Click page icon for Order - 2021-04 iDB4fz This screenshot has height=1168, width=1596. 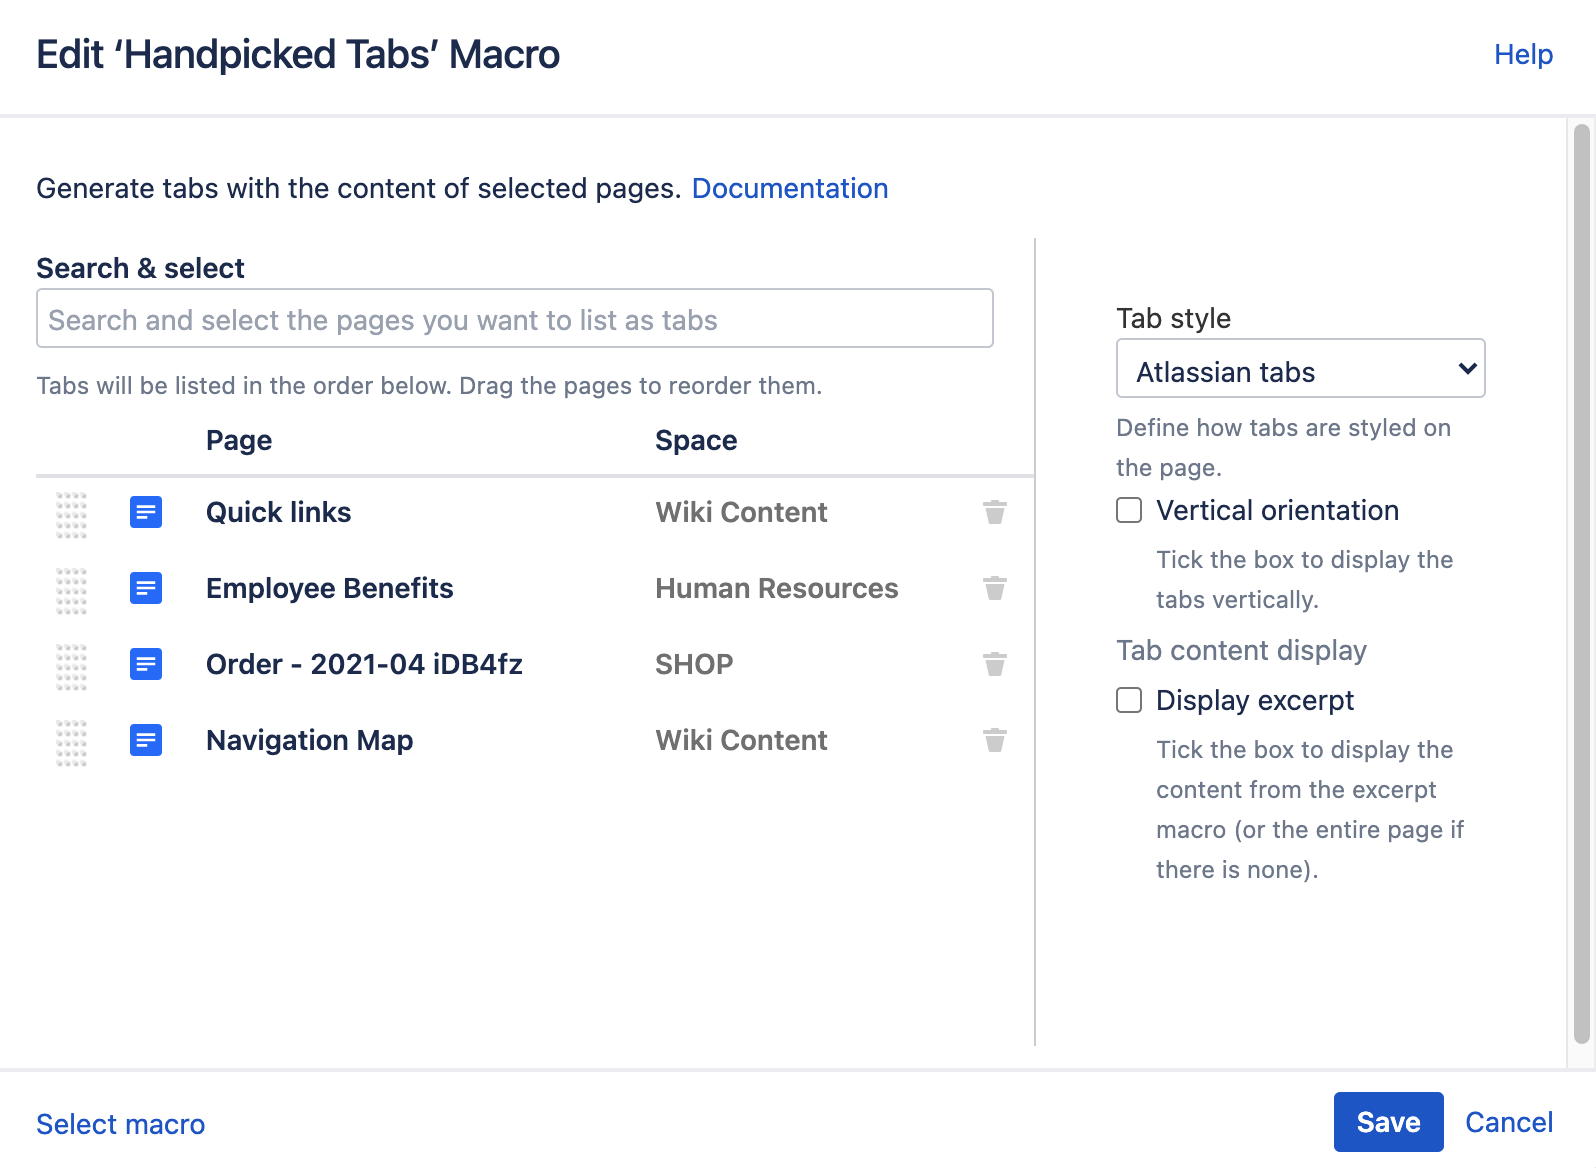click(x=146, y=664)
